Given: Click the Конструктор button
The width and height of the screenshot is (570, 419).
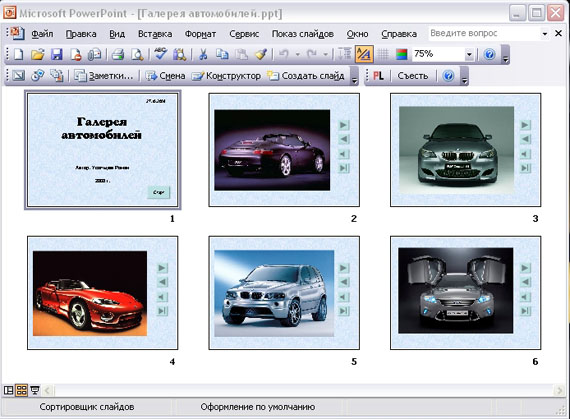Looking at the screenshot, I should coord(226,76).
